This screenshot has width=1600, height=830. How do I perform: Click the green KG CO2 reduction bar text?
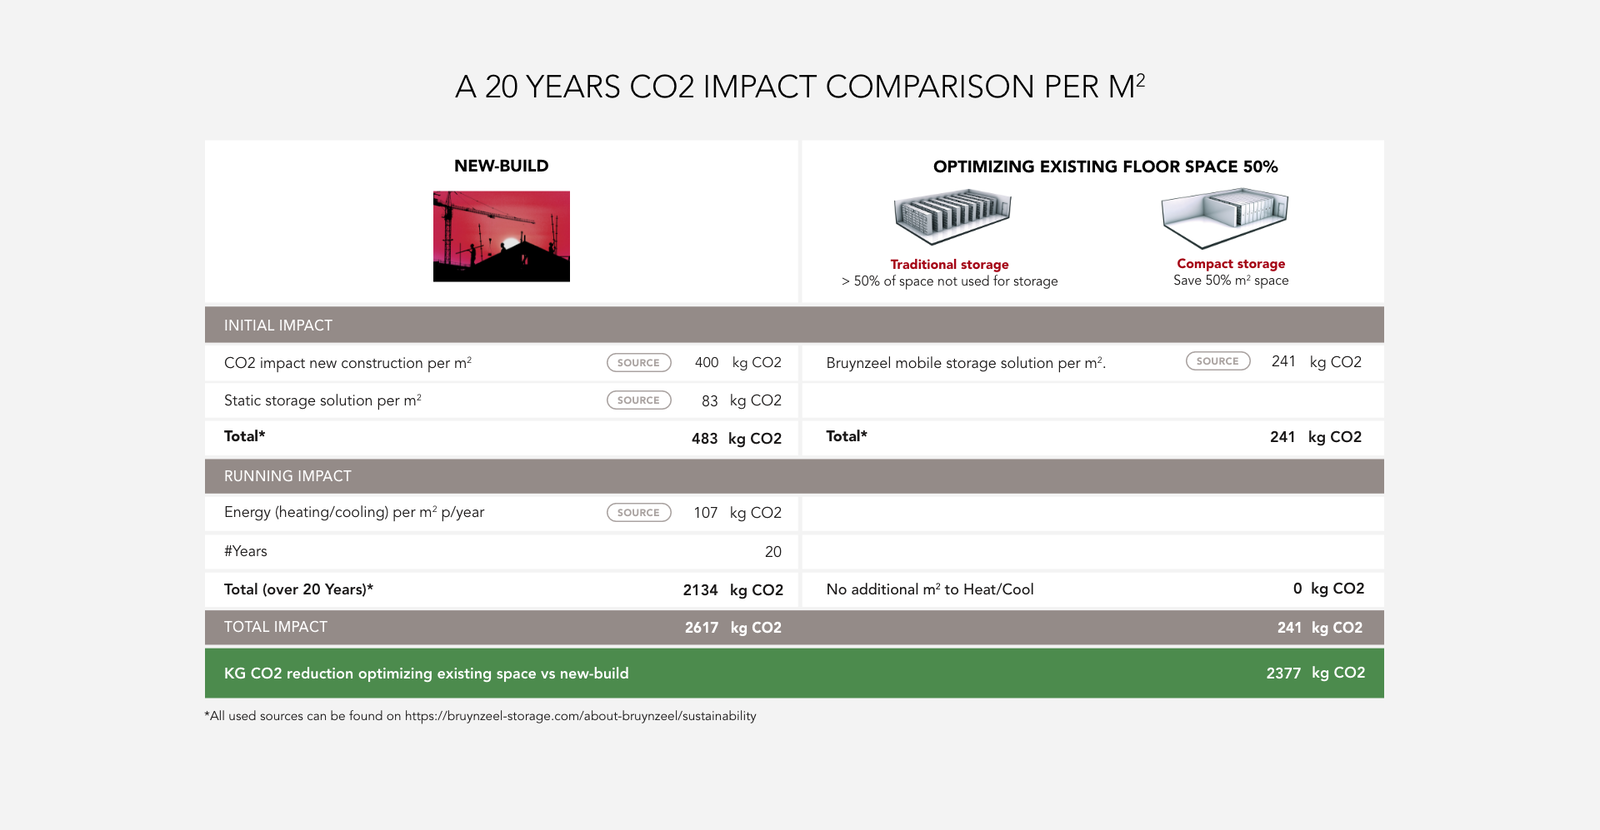[x=426, y=673]
